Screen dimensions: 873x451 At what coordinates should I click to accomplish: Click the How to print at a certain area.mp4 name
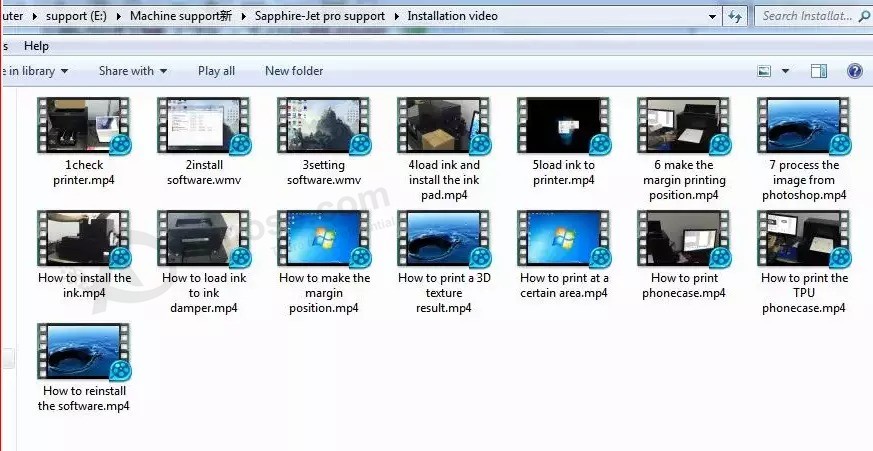(564, 286)
